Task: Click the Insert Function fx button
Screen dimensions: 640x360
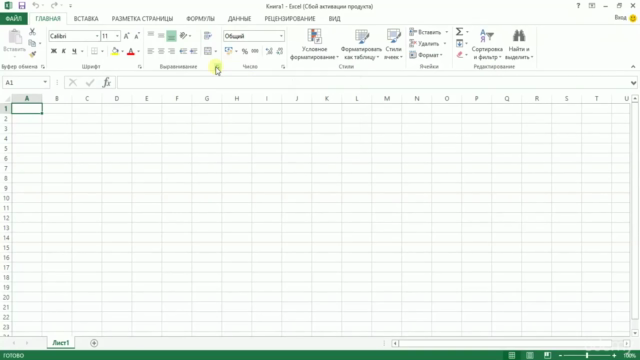Action: tap(107, 82)
